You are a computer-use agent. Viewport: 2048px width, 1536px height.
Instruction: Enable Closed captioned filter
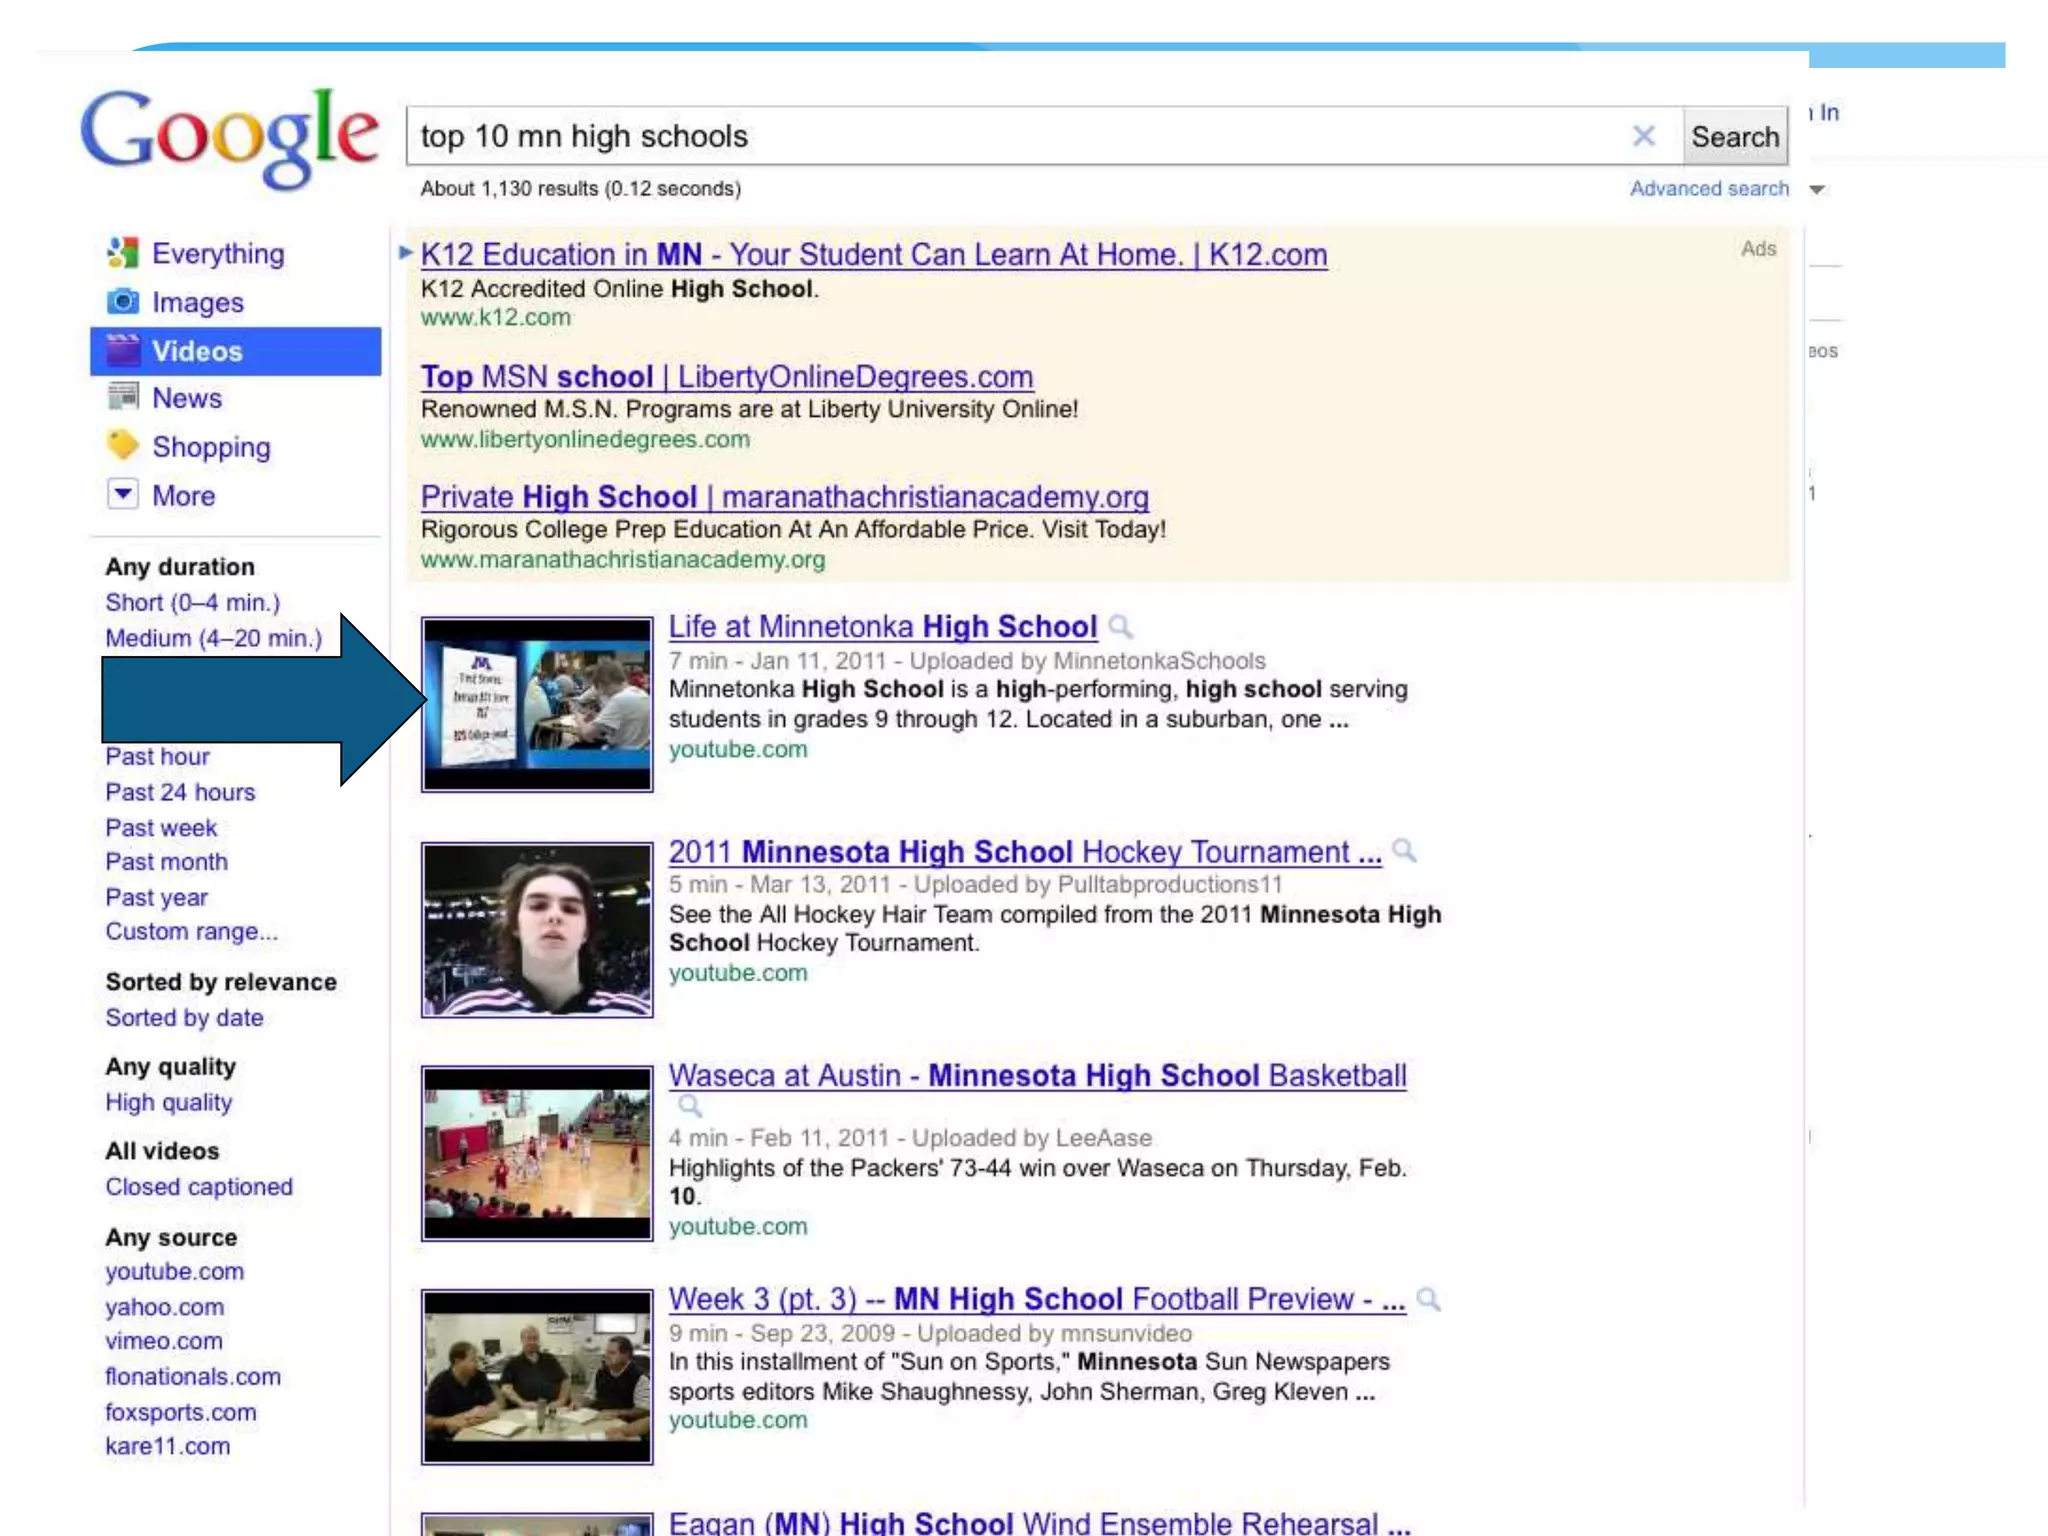point(199,1187)
